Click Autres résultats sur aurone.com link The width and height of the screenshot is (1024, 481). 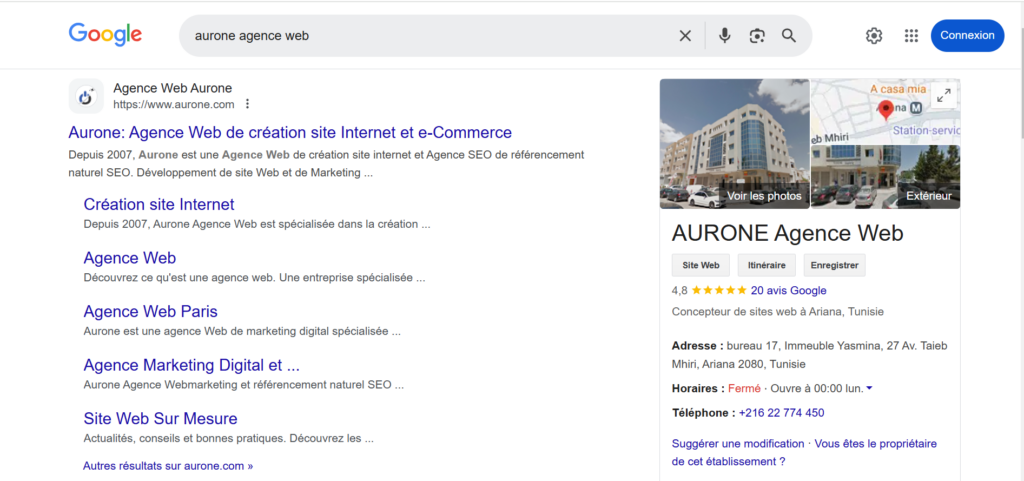coord(168,466)
